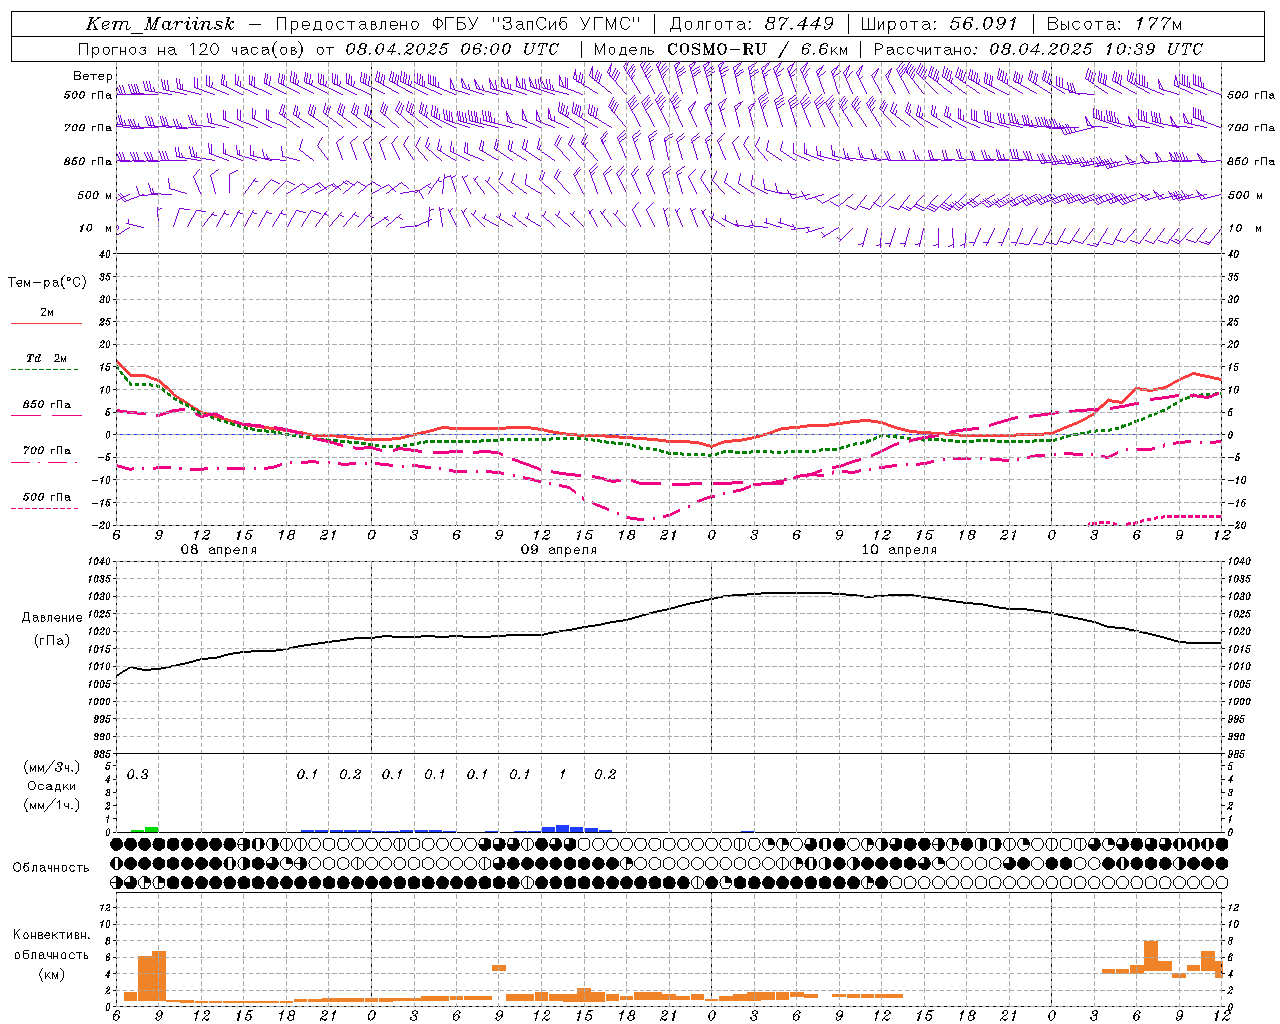Image resolution: width=1280 pixels, height=1024 pixels.
Task: Click the 850 гПа temperature legend entry
Action: coord(47,405)
